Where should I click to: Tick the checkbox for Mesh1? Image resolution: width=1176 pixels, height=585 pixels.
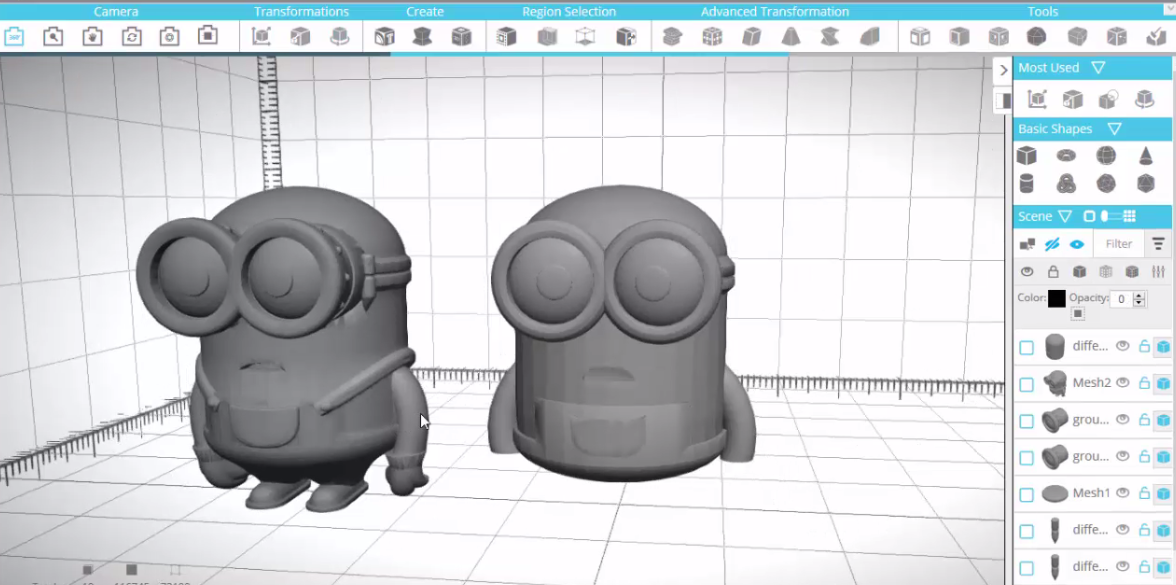pyautogui.click(x=1026, y=495)
